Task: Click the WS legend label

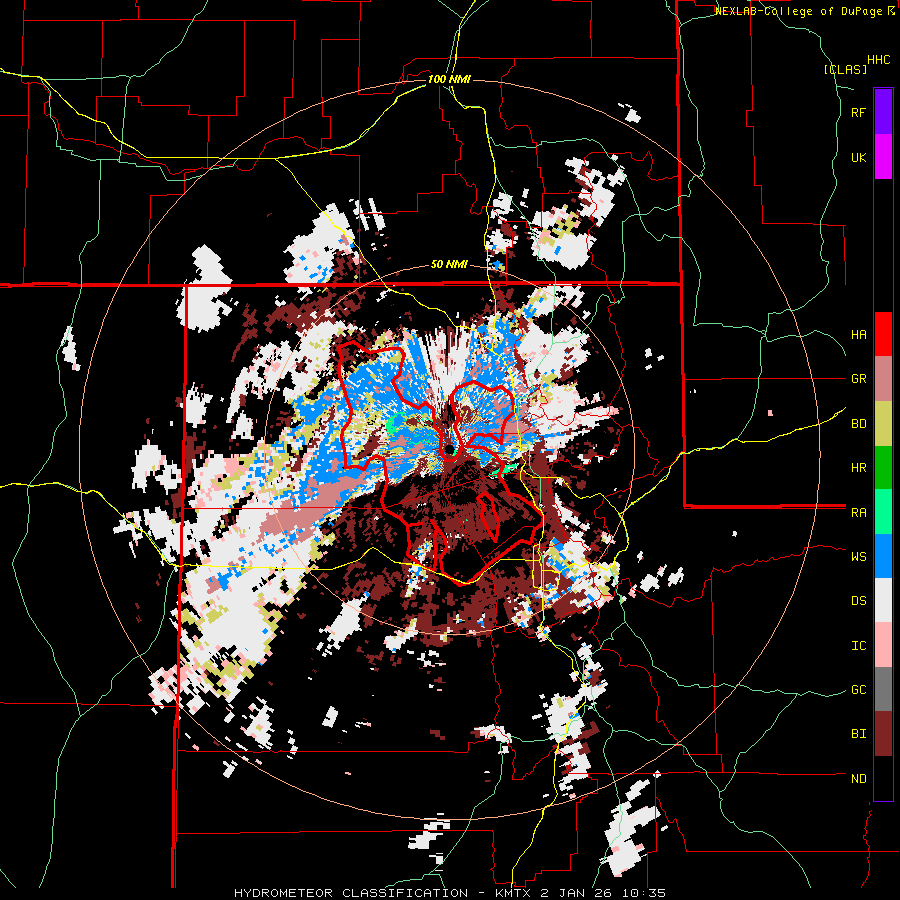Action: click(x=858, y=557)
